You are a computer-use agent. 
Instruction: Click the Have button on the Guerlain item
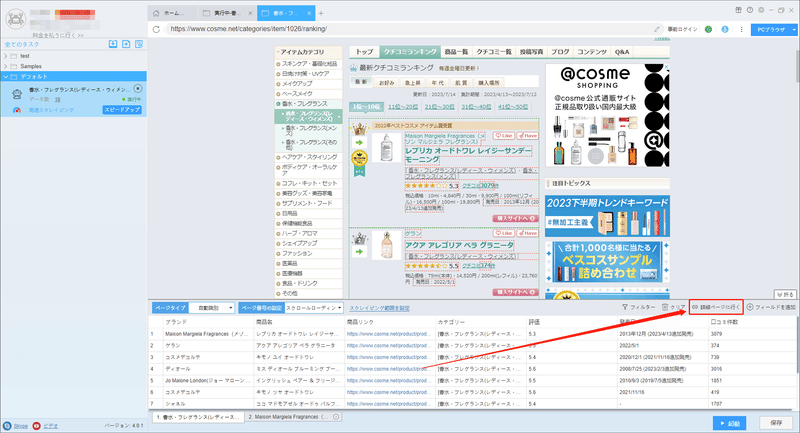[528, 233]
